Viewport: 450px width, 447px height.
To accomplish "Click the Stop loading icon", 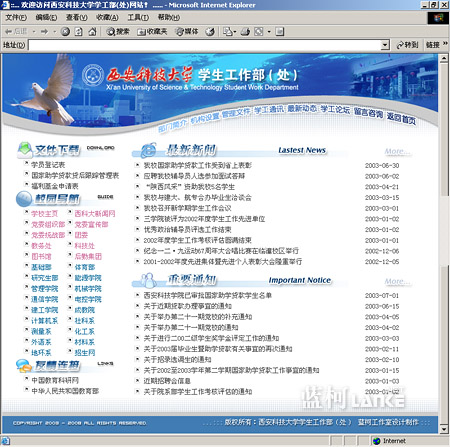I will pyautogui.click(x=65, y=32).
